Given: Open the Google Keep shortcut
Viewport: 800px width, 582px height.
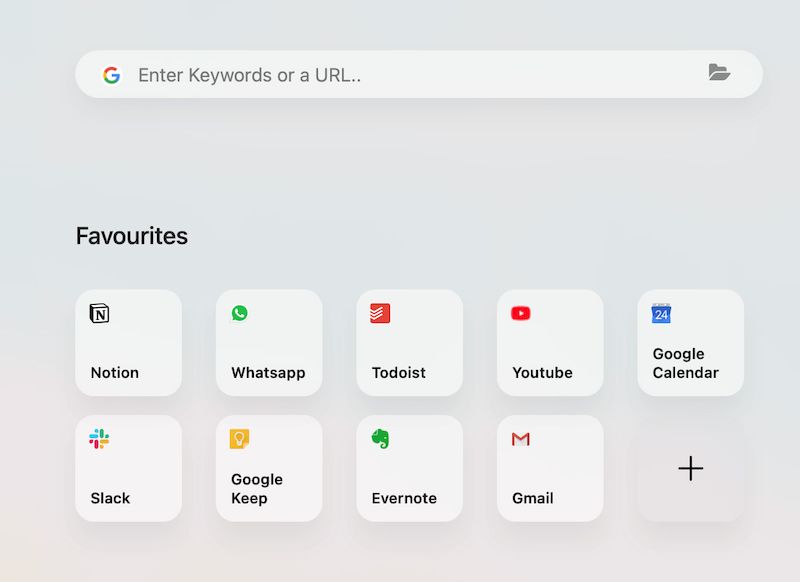Looking at the screenshot, I should click(268, 468).
